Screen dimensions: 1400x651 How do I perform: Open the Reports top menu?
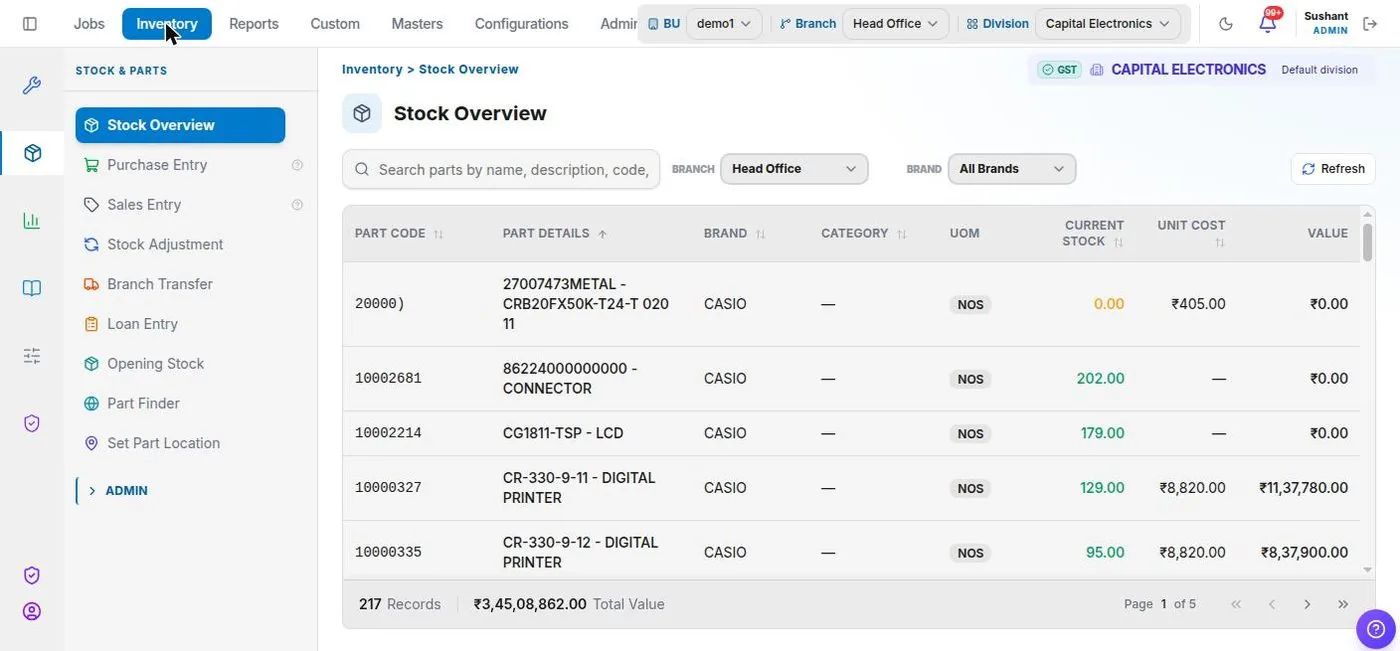[x=254, y=24]
